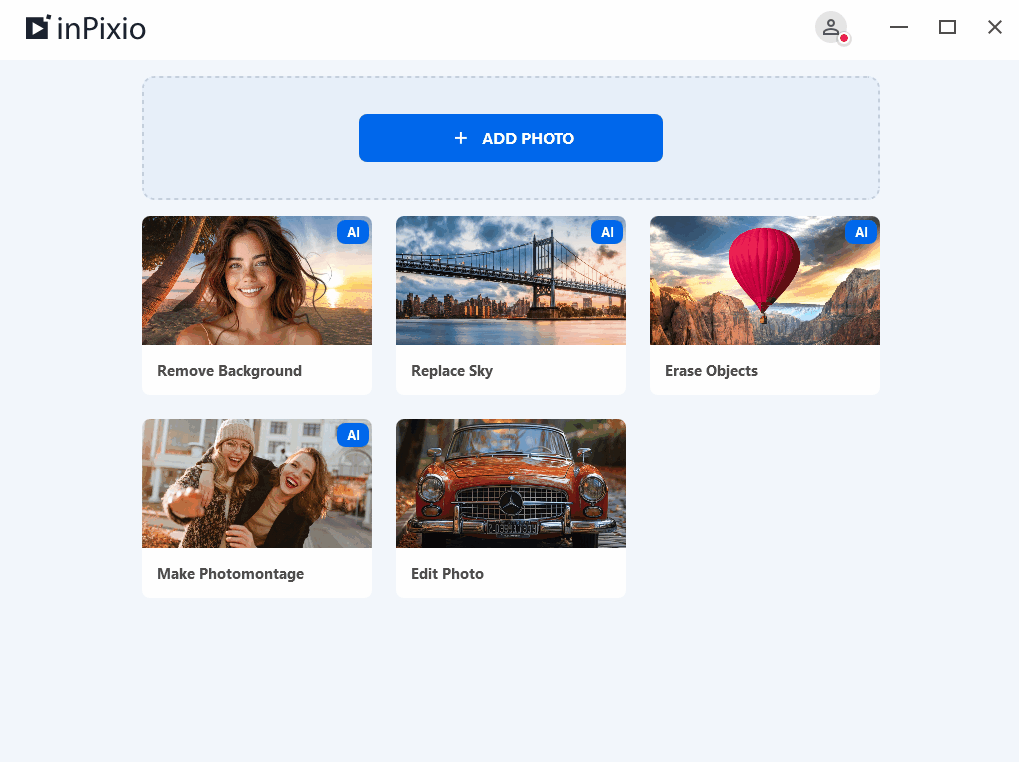
Task: Maximize the inPixio window
Action: pyautogui.click(x=948, y=27)
